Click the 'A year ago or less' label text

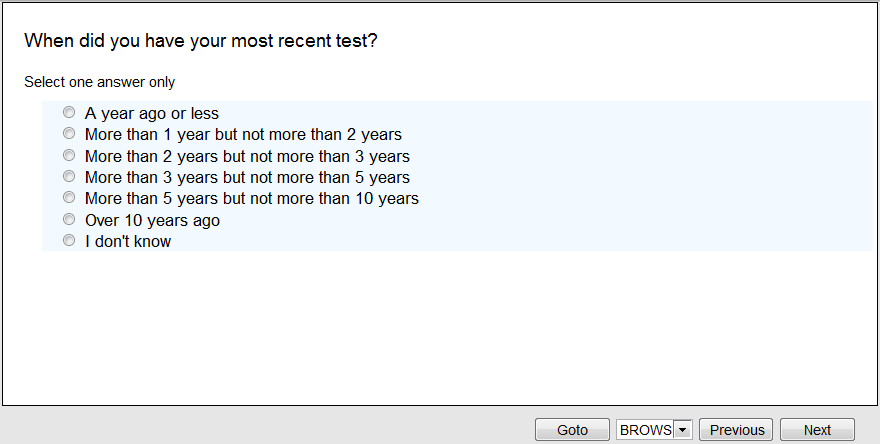pos(152,113)
